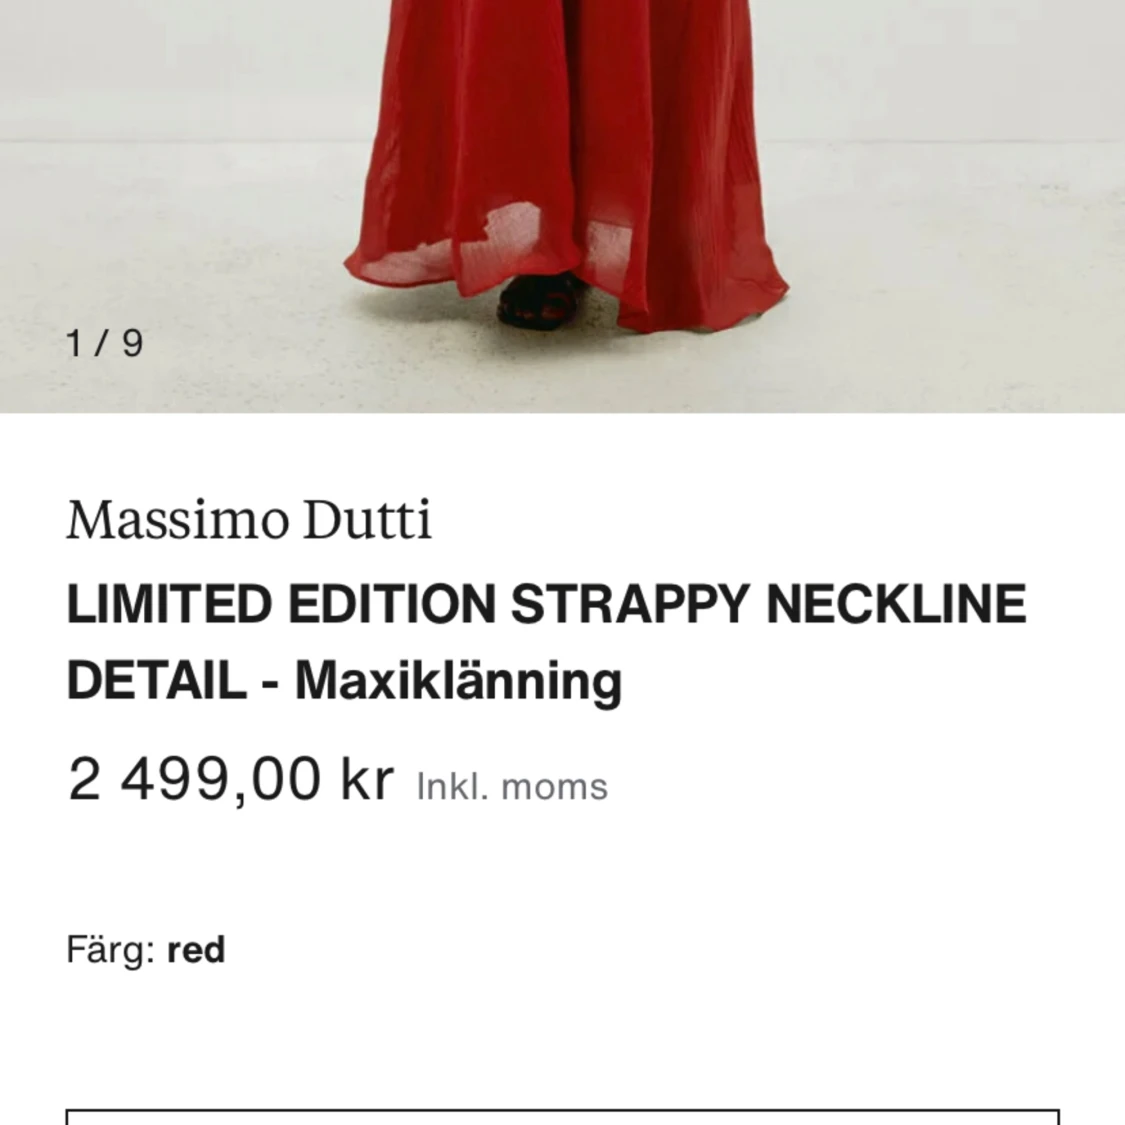
Task: Click the 1 / 9 image counter
Action: (105, 343)
